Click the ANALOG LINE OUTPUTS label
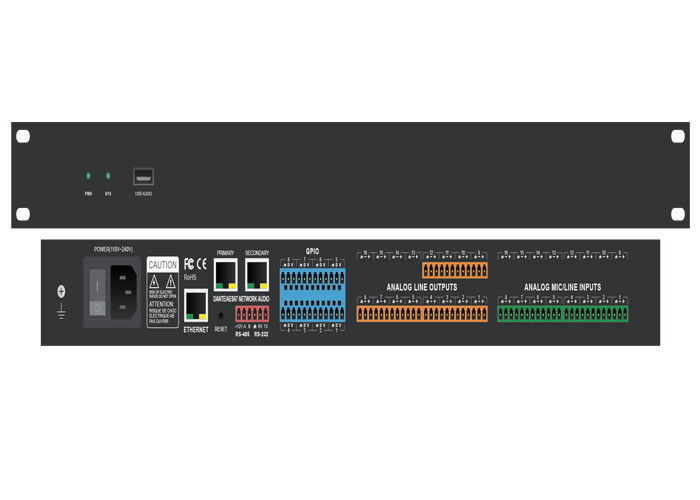The width and height of the screenshot is (700, 500). tap(422, 287)
